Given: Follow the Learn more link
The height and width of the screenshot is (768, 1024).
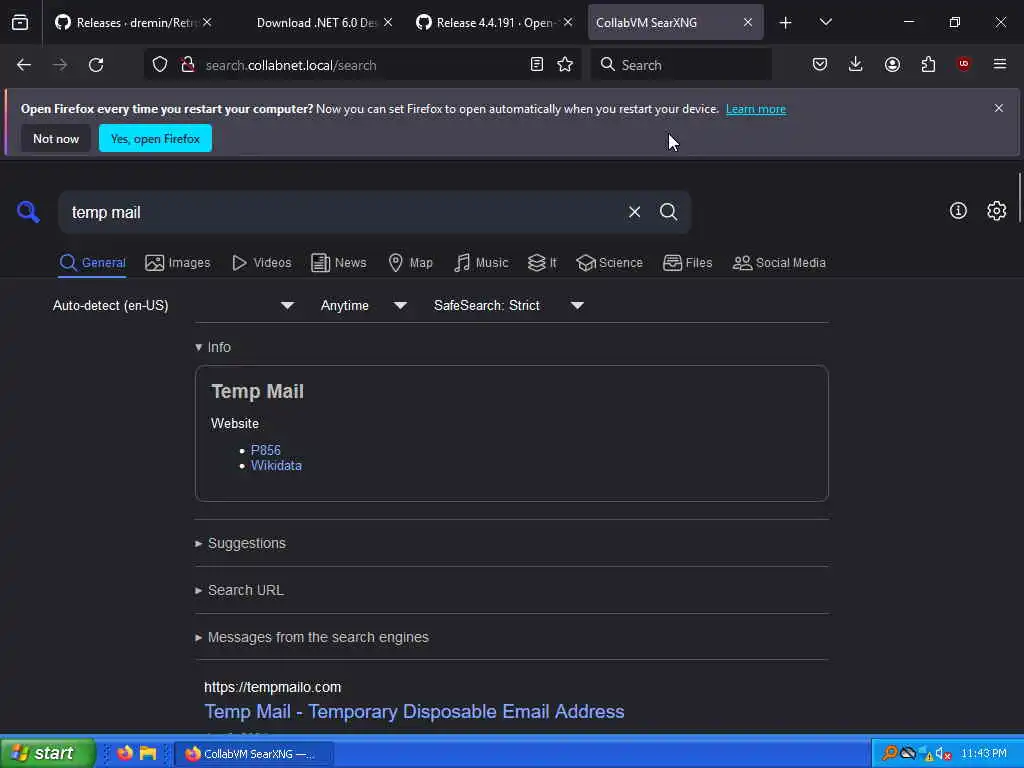Looking at the screenshot, I should click(756, 109).
